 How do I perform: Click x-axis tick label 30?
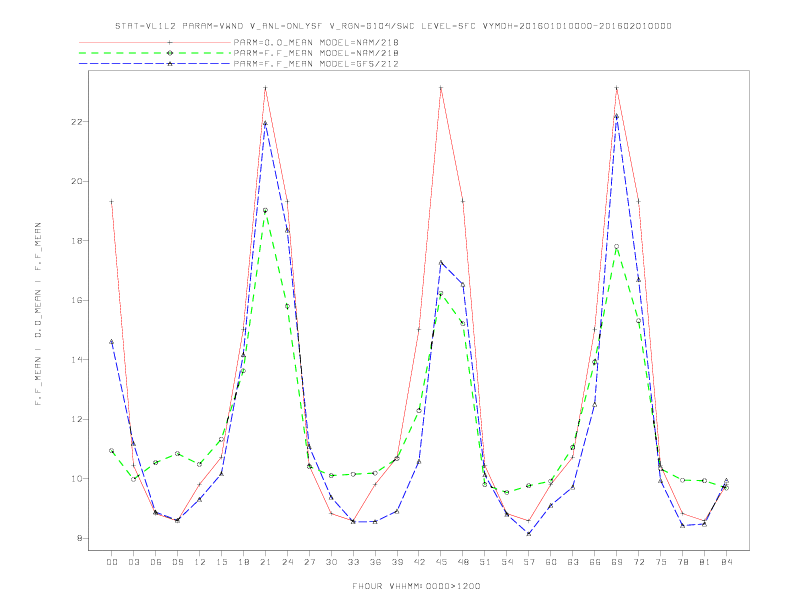[331, 562]
